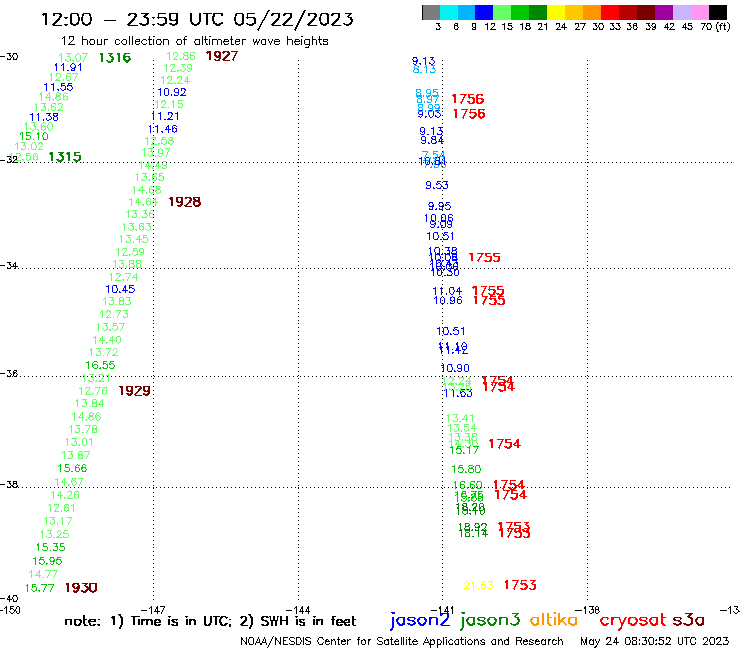The height and width of the screenshot is (650, 740).
Task: Click the gray 3 ft color swatch
Action: coord(431,12)
